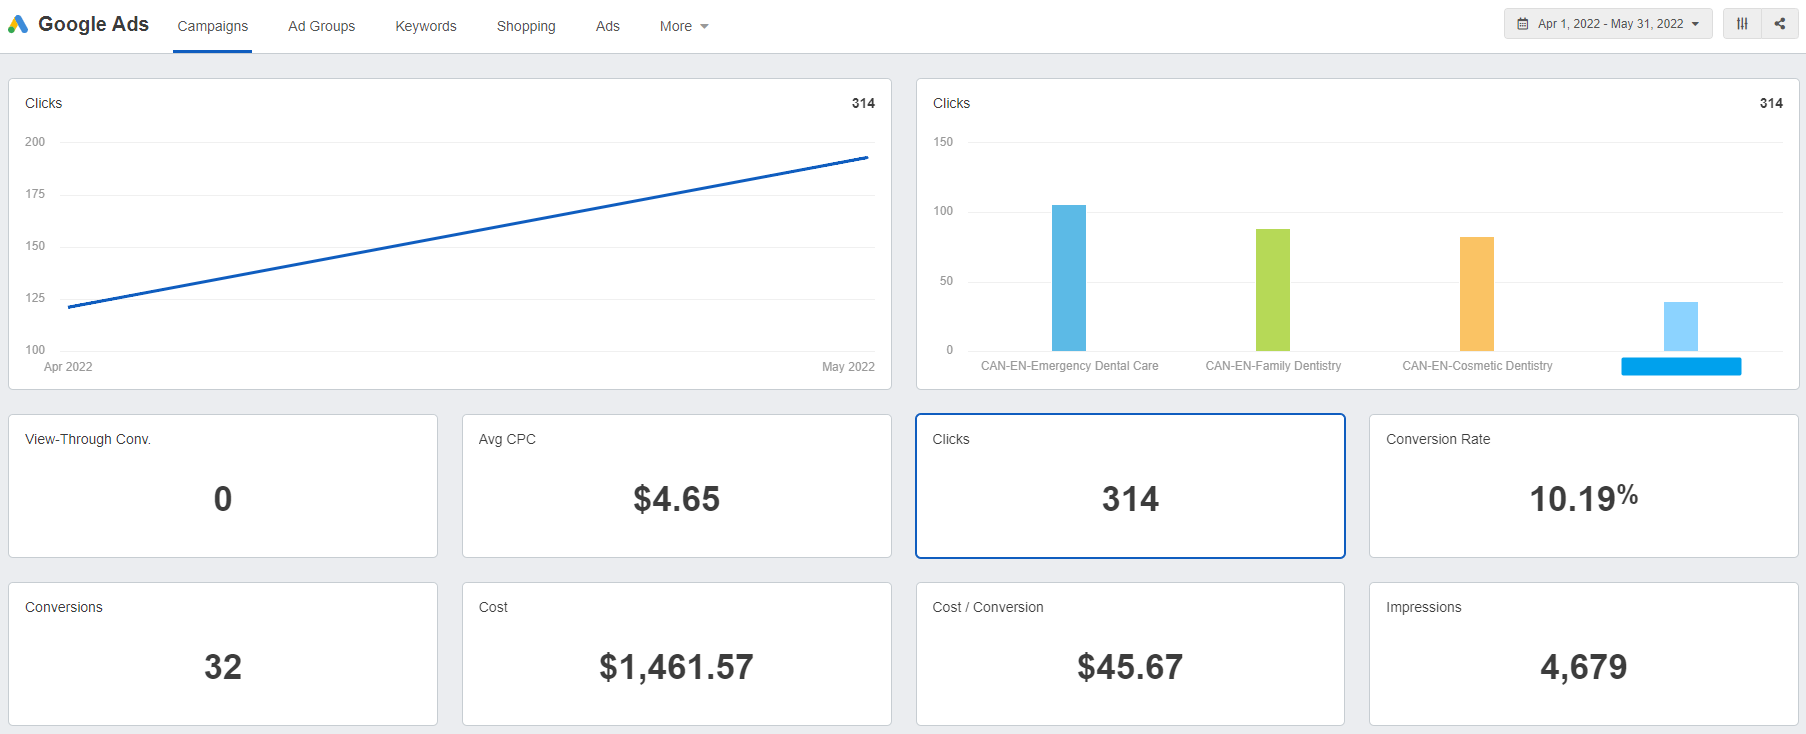Click the View-Through Conv. card
This screenshot has height=734, width=1806.
pos(223,486)
